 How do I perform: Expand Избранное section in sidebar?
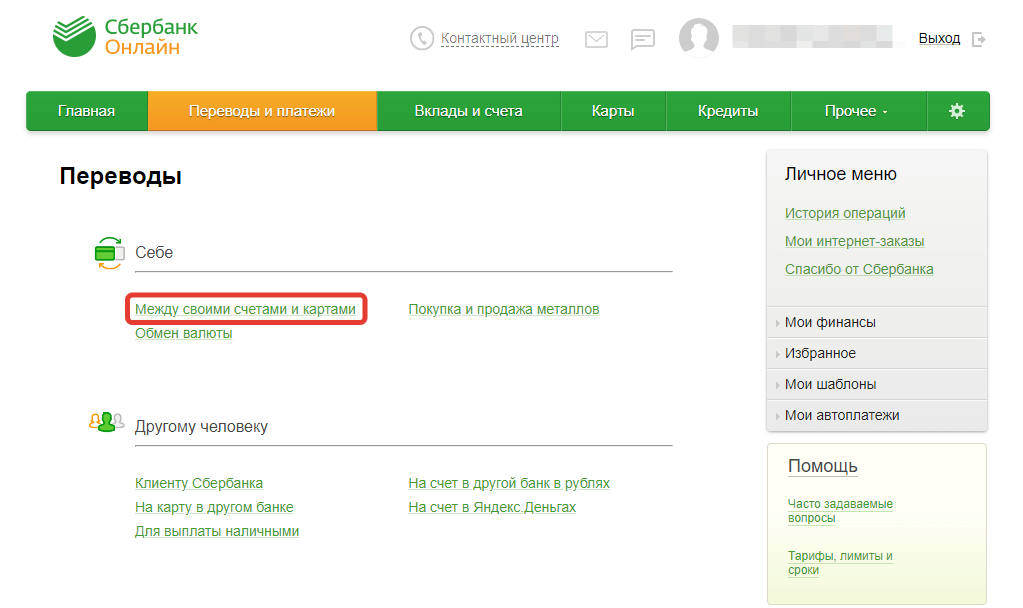coord(820,353)
